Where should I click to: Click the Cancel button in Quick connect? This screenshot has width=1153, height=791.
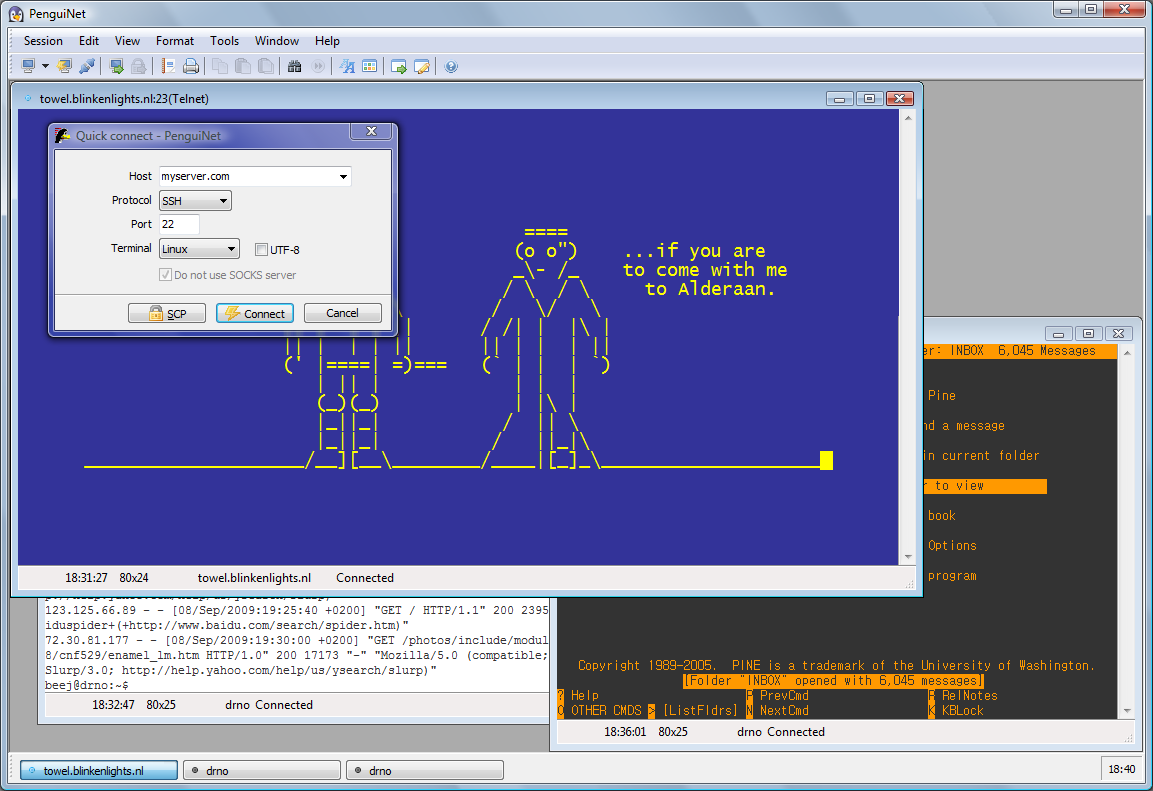click(x=343, y=313)
